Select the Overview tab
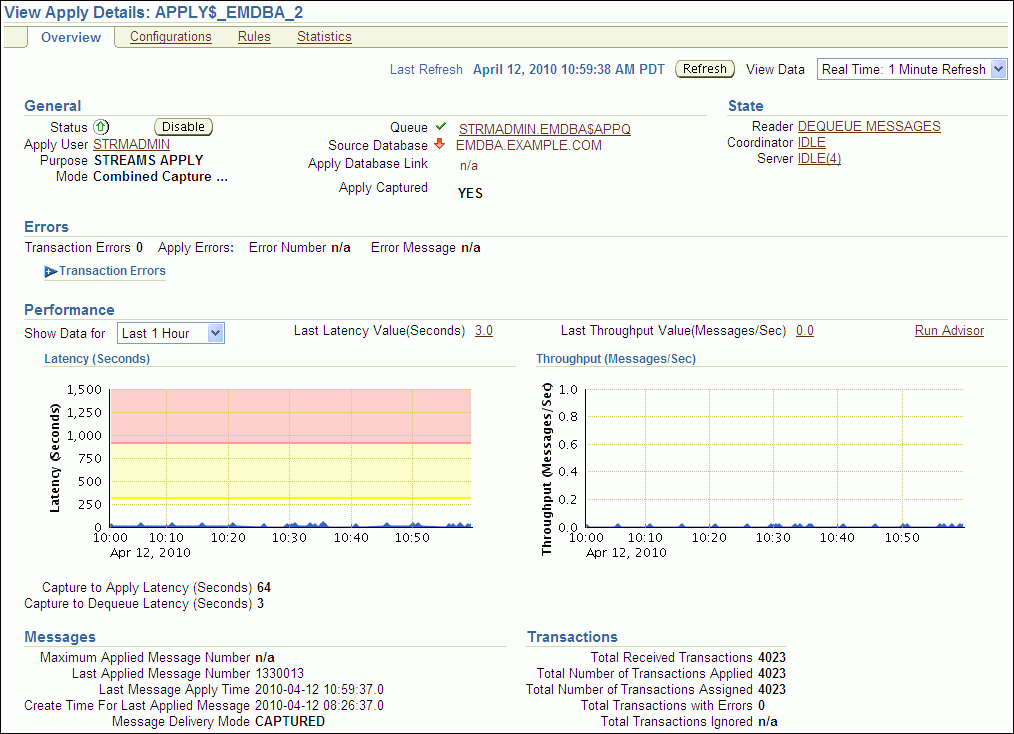Image resolution: width=1014 pixels, height=734 pixels. click(71, 37)
